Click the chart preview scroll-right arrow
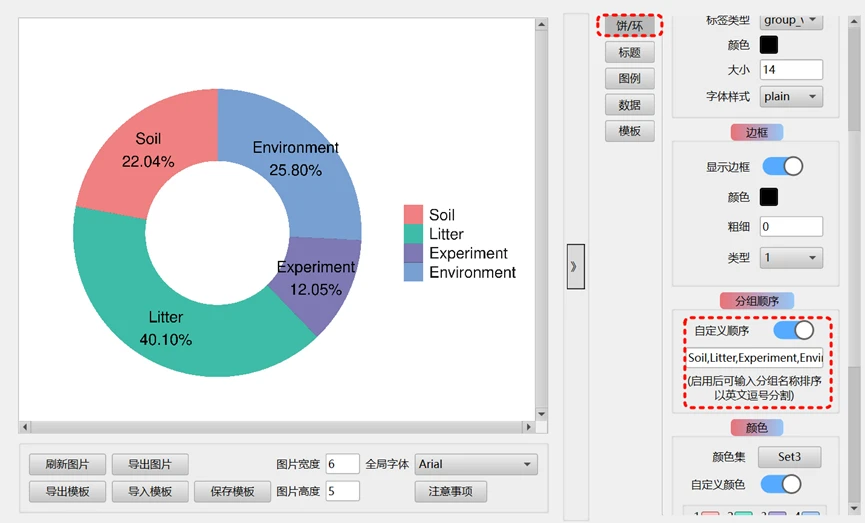 coord(528,427)
